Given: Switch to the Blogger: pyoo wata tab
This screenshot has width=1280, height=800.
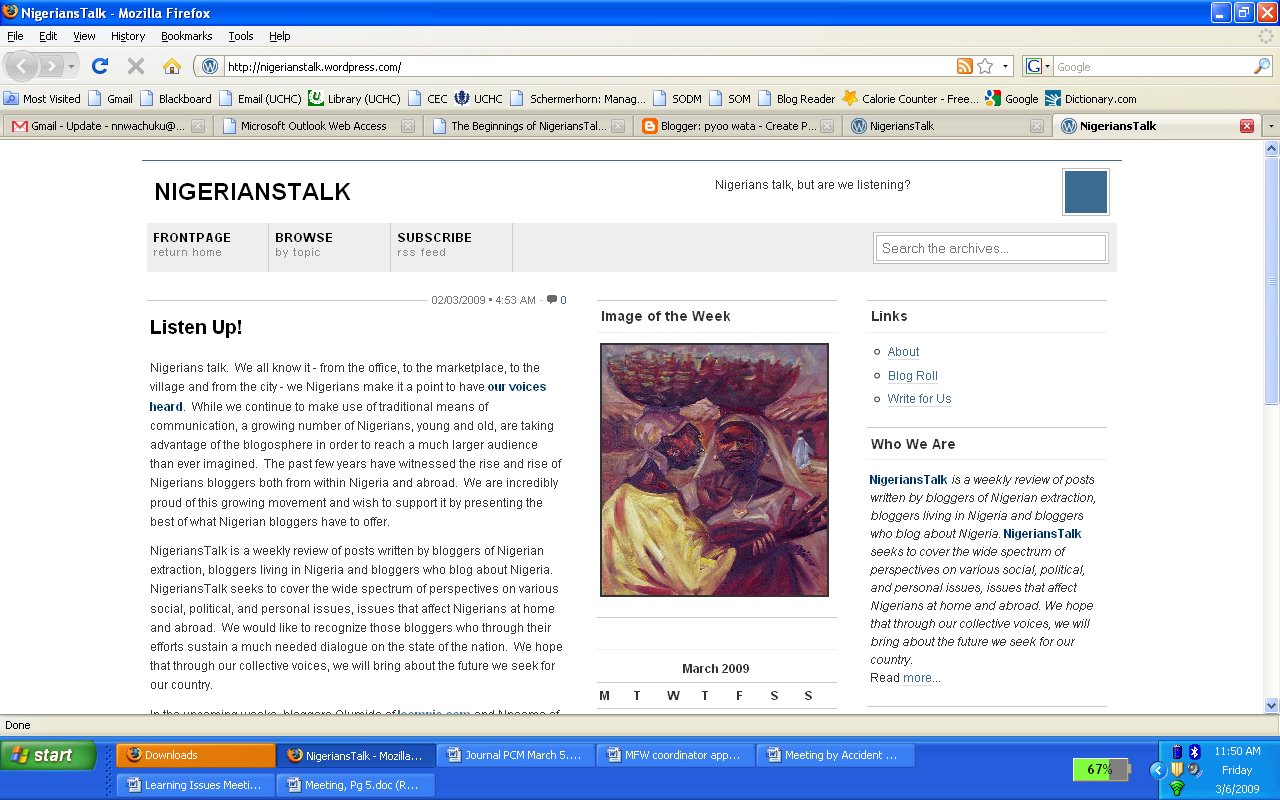Looking at the screenshot, I should [738, 126].
